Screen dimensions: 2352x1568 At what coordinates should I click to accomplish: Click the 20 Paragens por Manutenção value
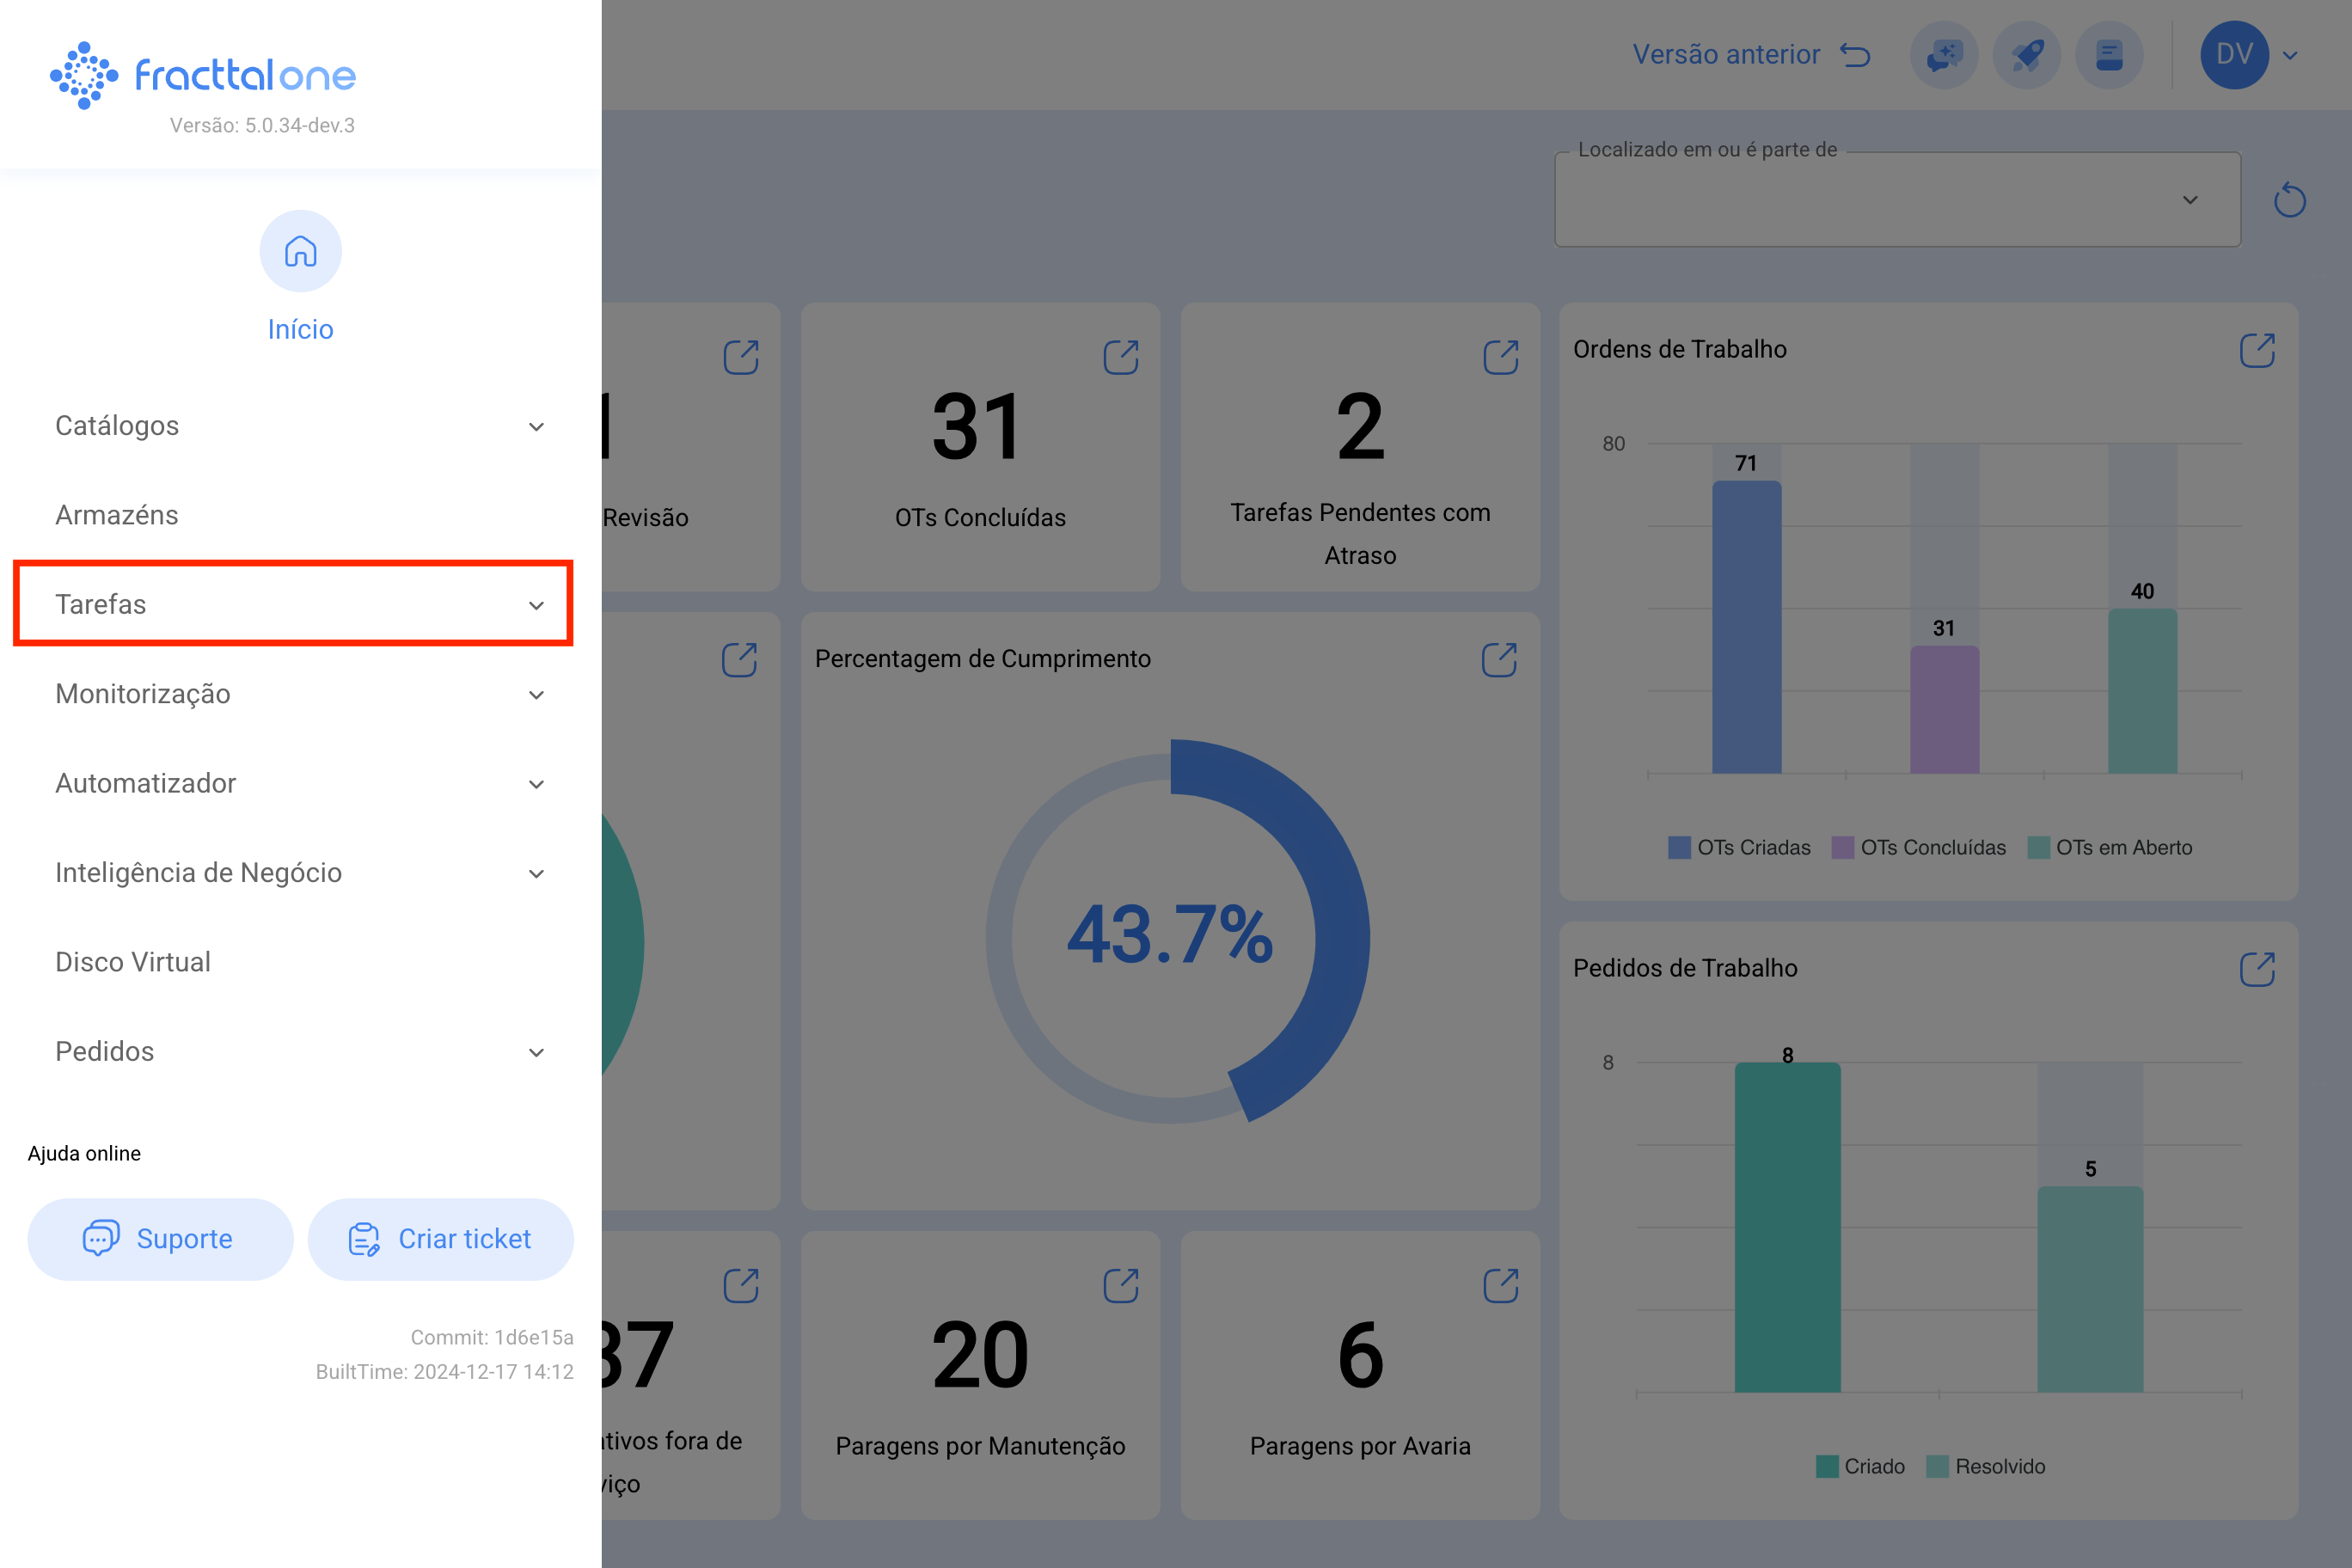tap(979, 1355)
